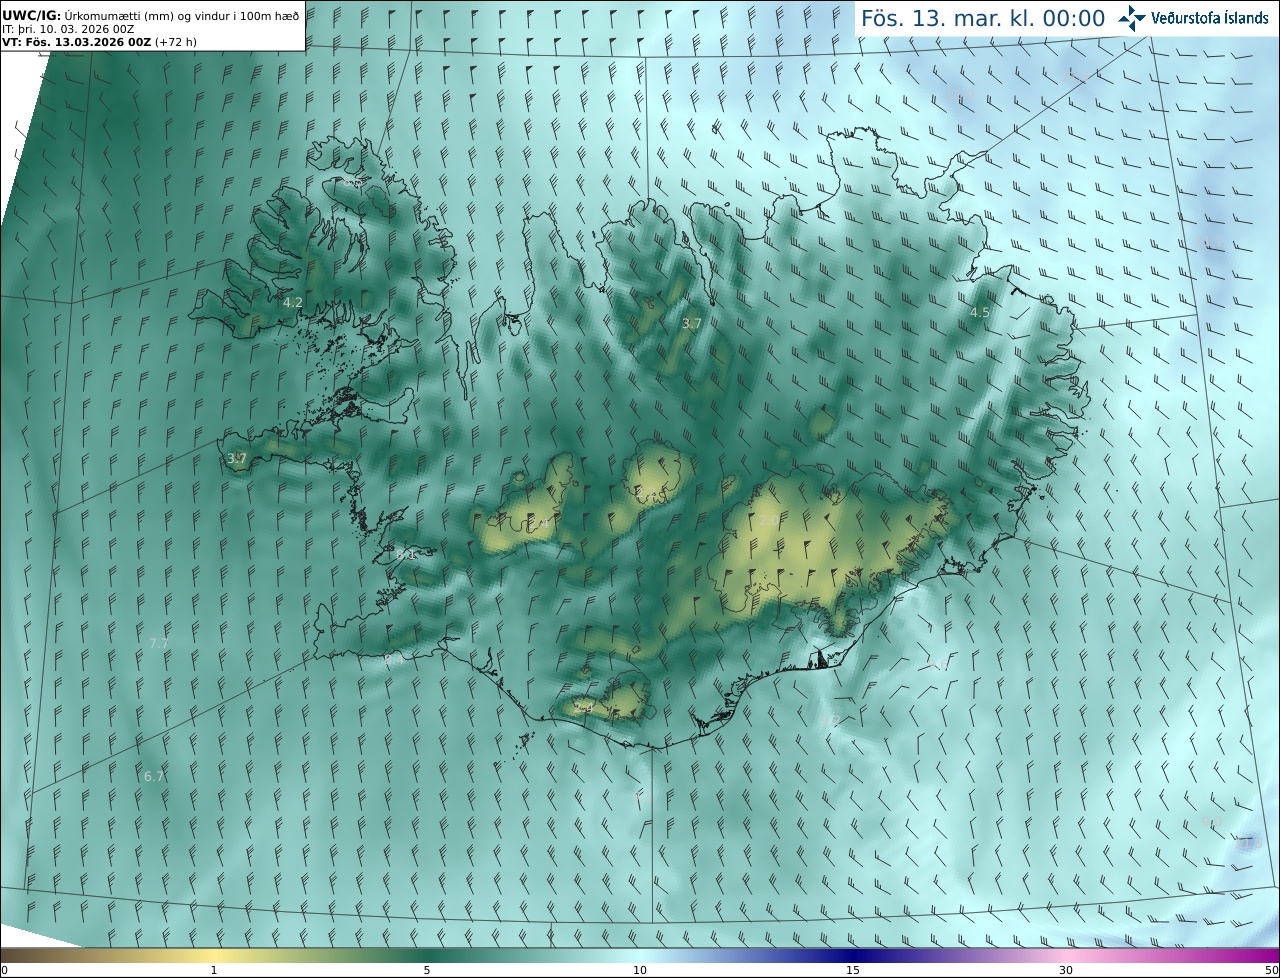The image size is (1280, 978).
Task: Click the 5 label on the colour scale
Action: tap(427, 970)
